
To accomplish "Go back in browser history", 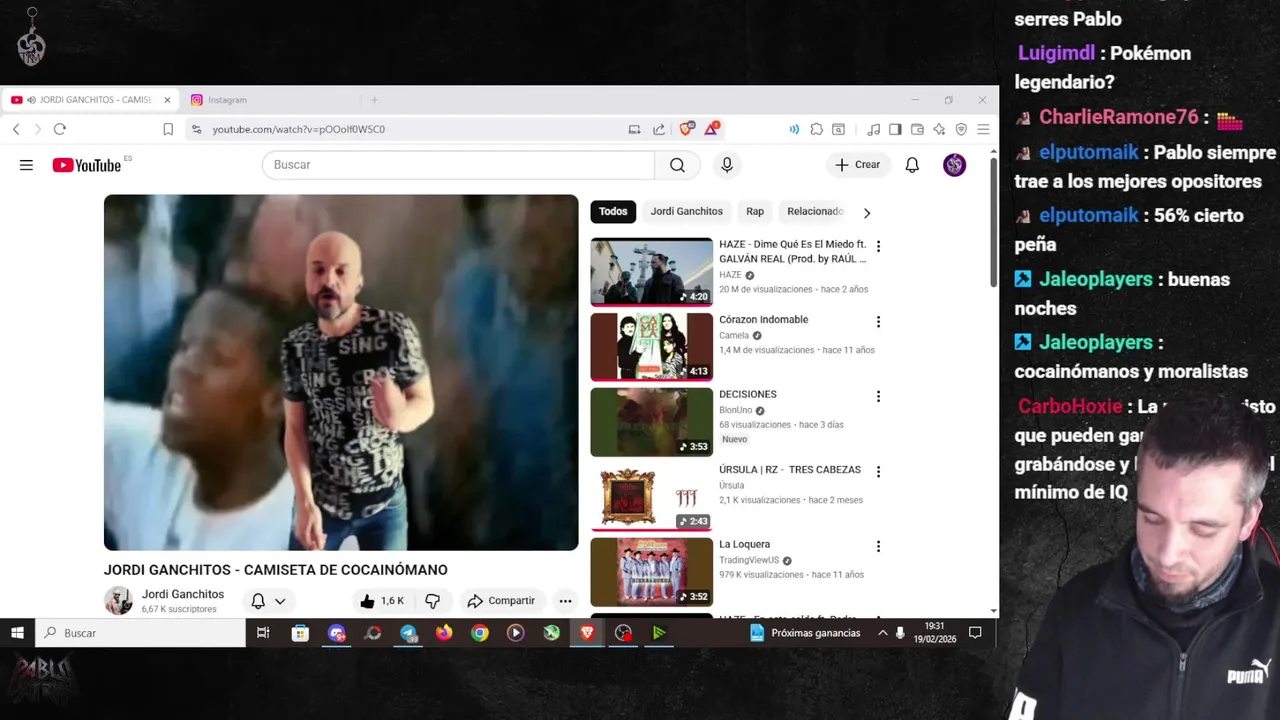I will pos(16,129).
